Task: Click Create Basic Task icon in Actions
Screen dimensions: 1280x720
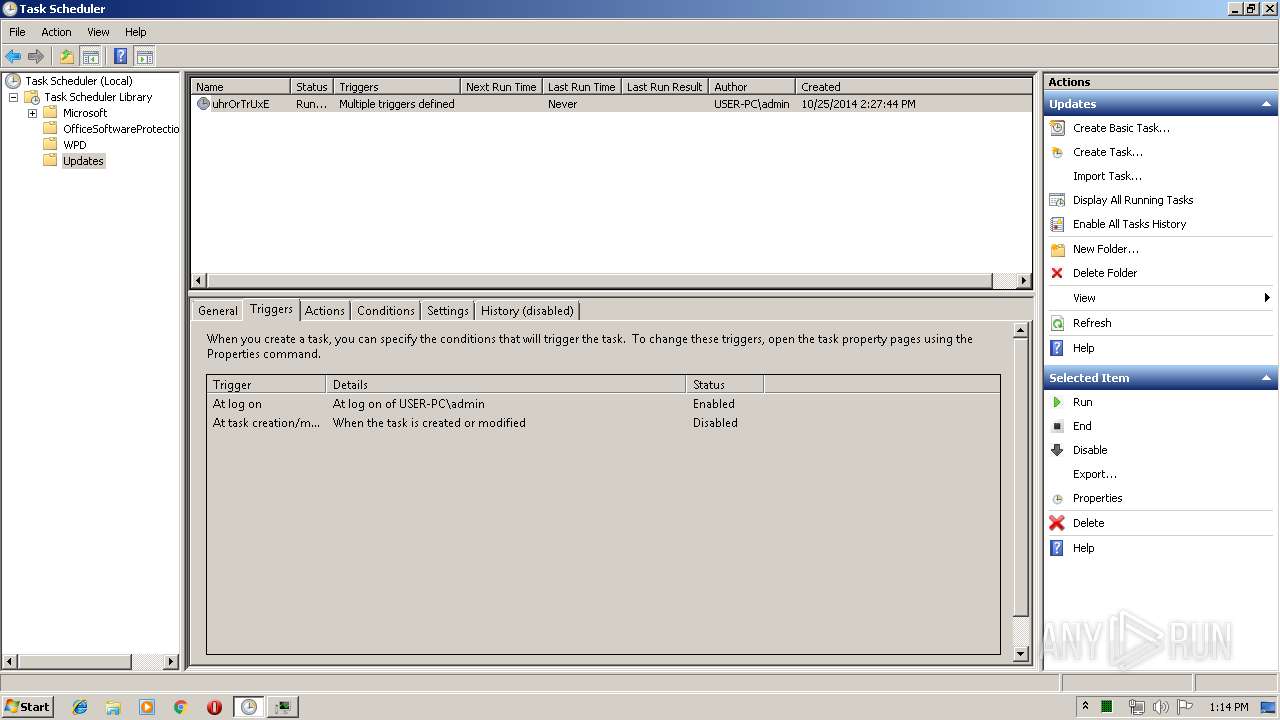Action: 1057,128
